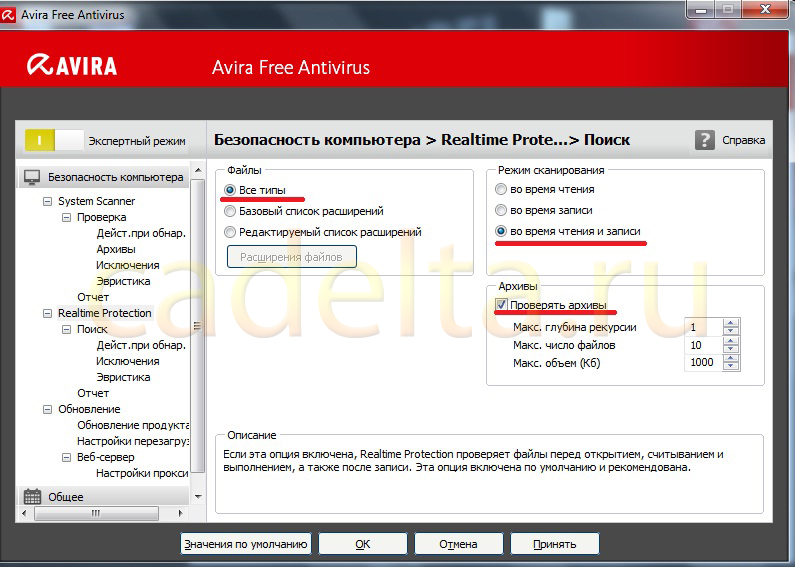This screenshot has width=795, height=567.
Task: Toggle the Экспертный режим switch
Action: click(54, 140)
